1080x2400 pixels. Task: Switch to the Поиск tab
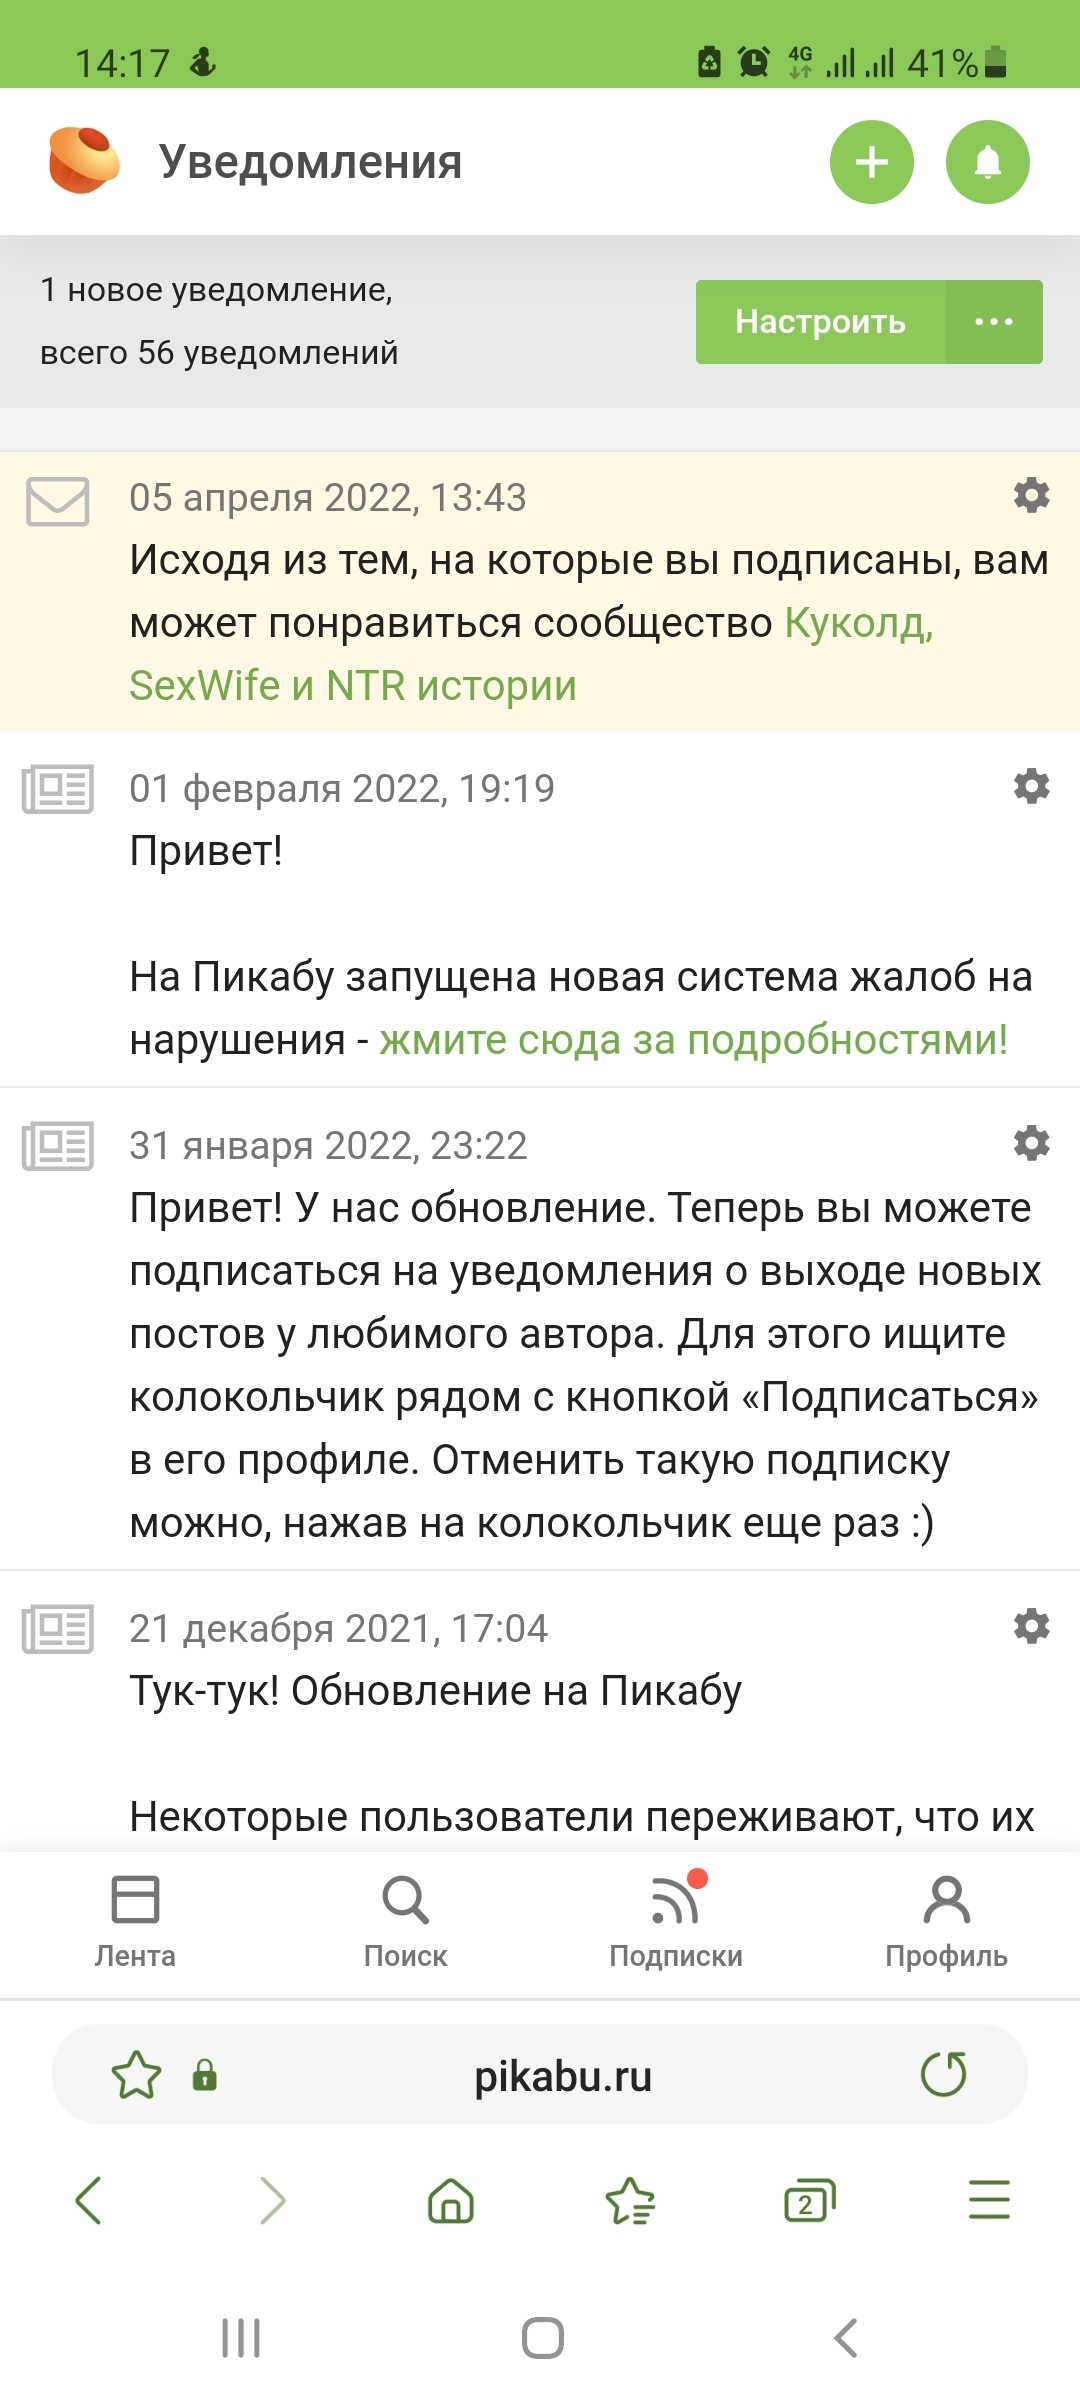pyautogui.click(x=405, y=1920)
